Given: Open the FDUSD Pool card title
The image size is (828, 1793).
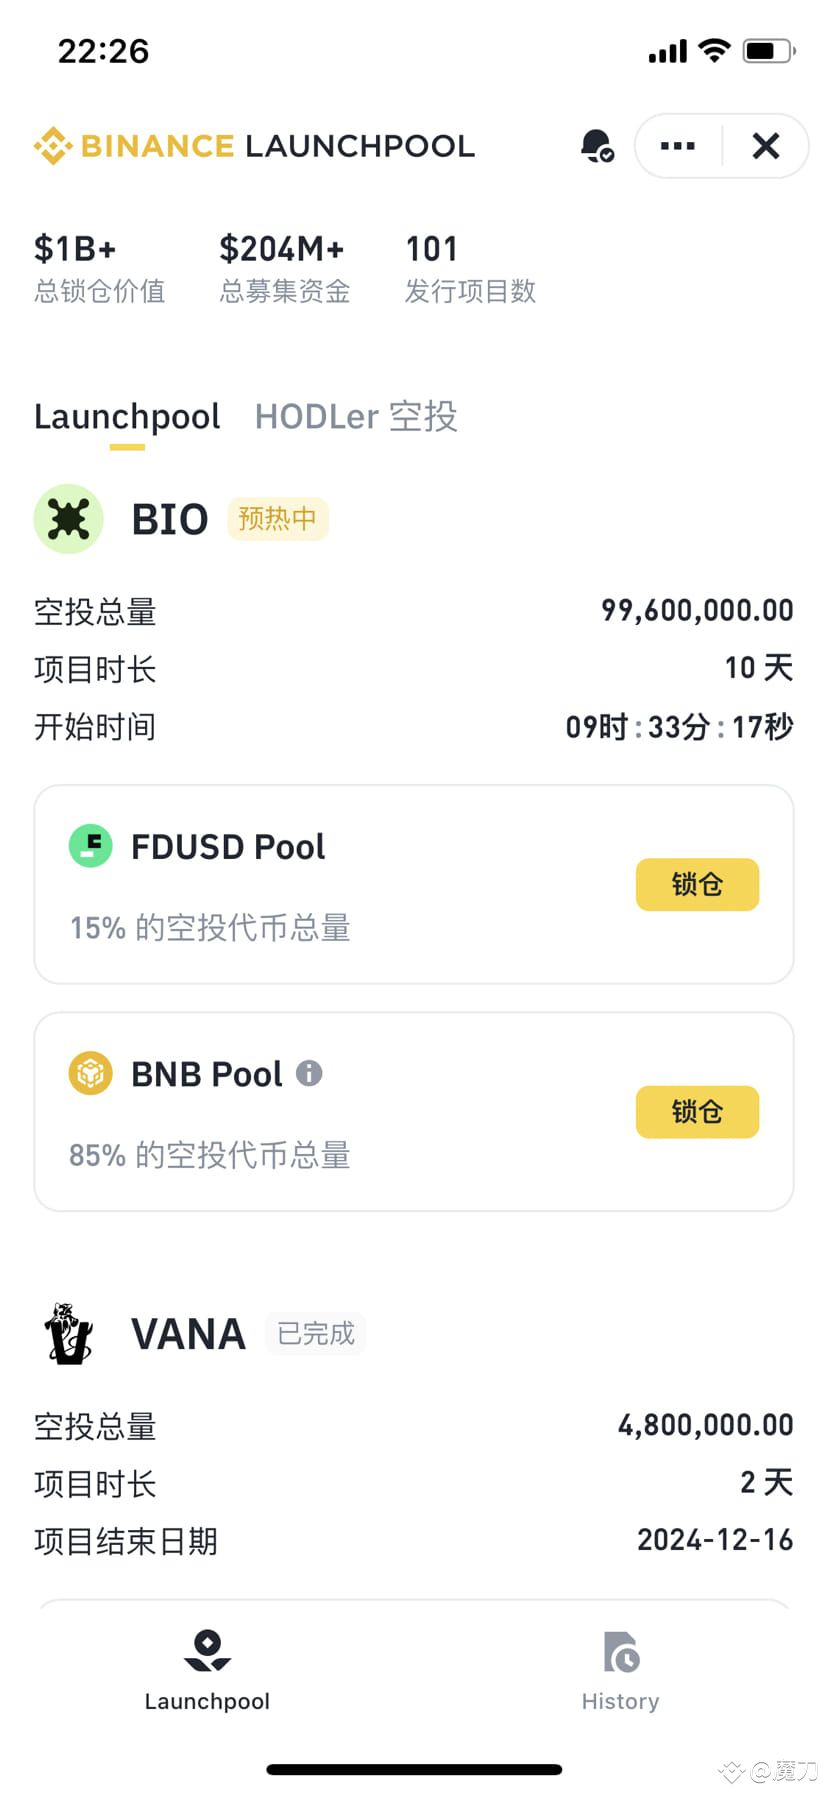Looking at the screenshot, I should 228,846.
